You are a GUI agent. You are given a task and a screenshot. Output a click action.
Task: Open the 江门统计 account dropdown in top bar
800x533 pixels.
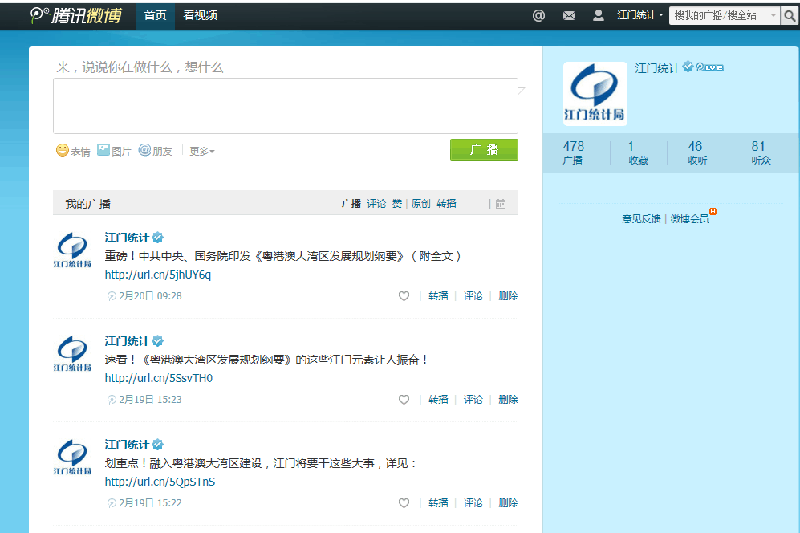pyautogui.click(x=640, y=15)
